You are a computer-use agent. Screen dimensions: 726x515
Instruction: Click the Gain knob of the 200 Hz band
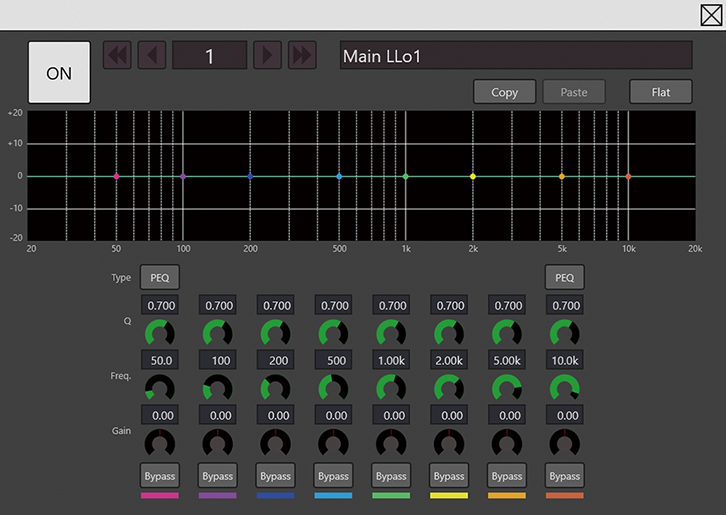[276, 442]
